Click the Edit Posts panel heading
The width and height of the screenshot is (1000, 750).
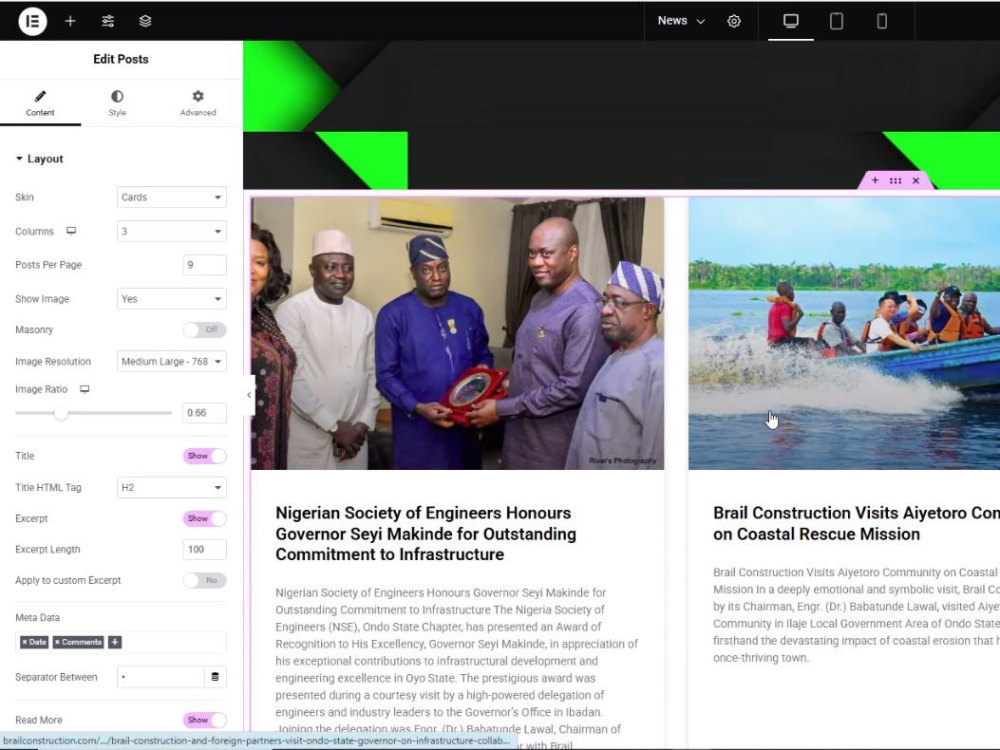coord(121,59)
